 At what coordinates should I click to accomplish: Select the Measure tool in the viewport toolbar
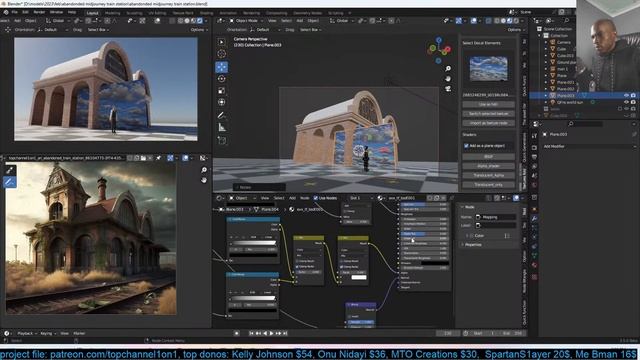pyautogui.click(x=222, y=127)
